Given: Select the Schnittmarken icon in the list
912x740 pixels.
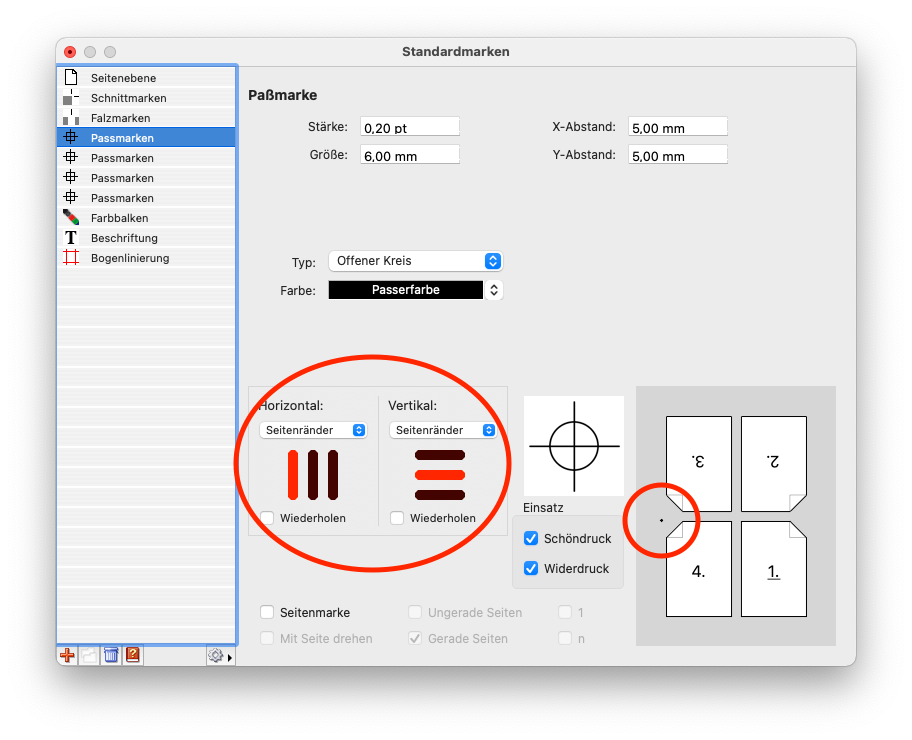Looking at the screenshot, I should tap(70, 98).
